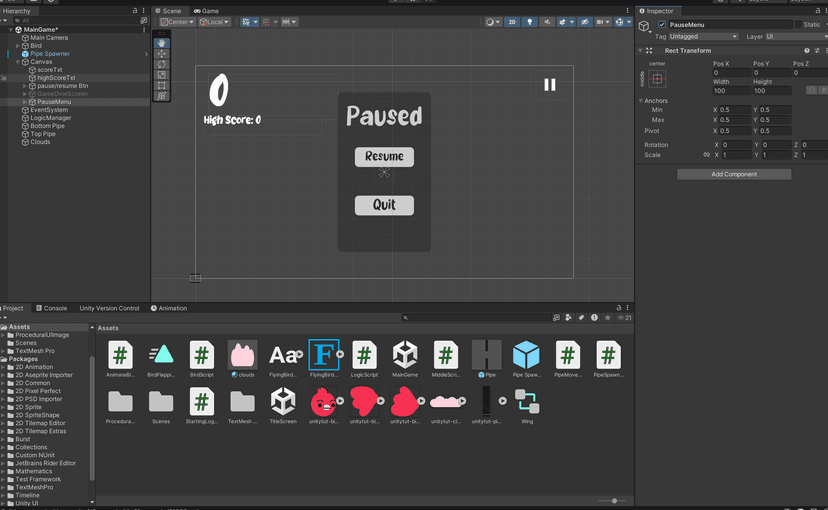828x510 pixels.
Task: Select GameOverScreen in the Hierarchy
Action: click(x=62, y=94)
